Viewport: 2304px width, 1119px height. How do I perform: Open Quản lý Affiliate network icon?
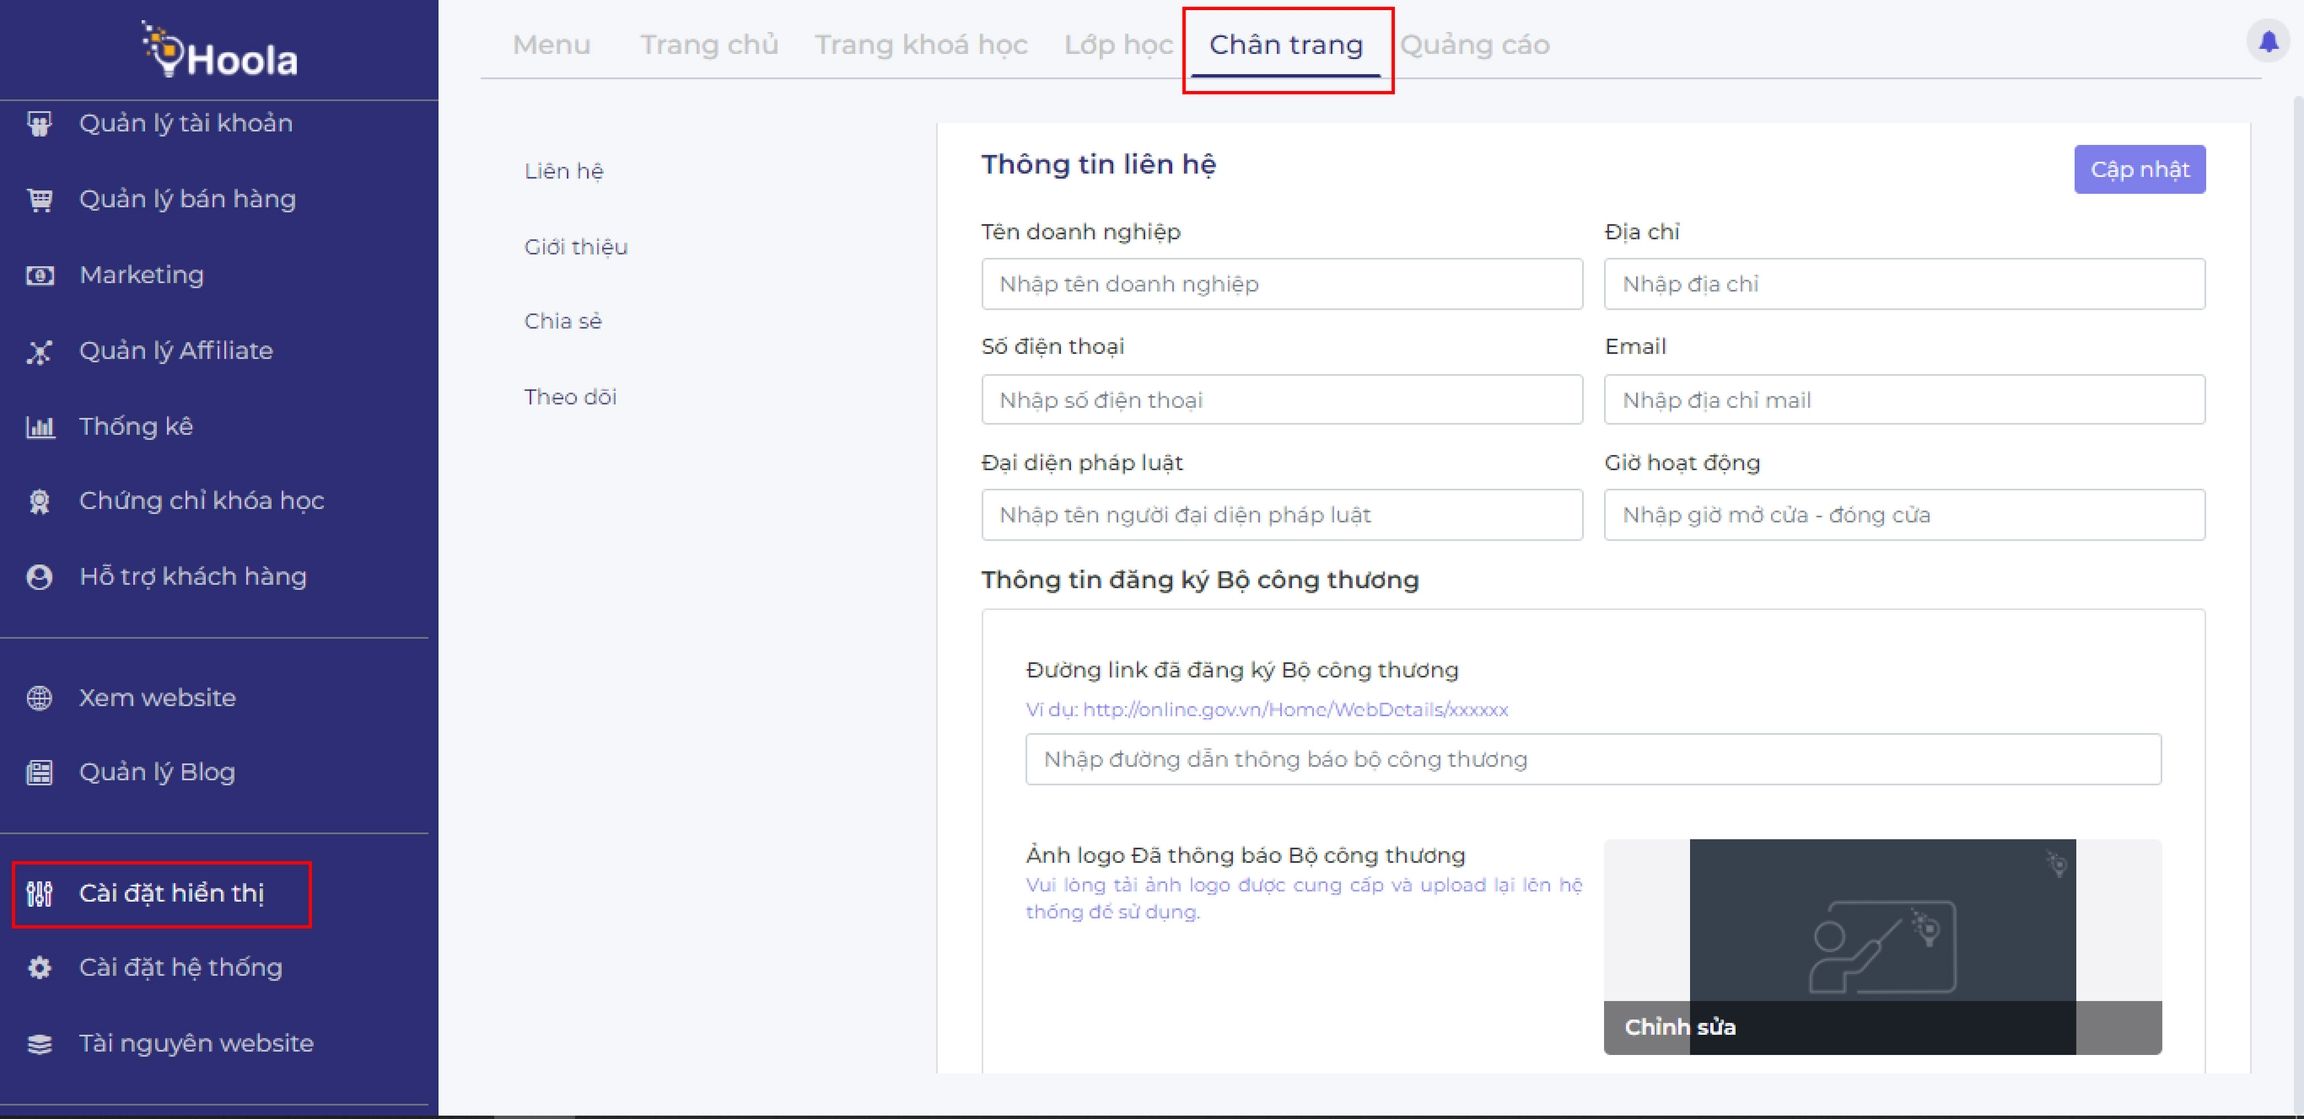tap(40, 351)
